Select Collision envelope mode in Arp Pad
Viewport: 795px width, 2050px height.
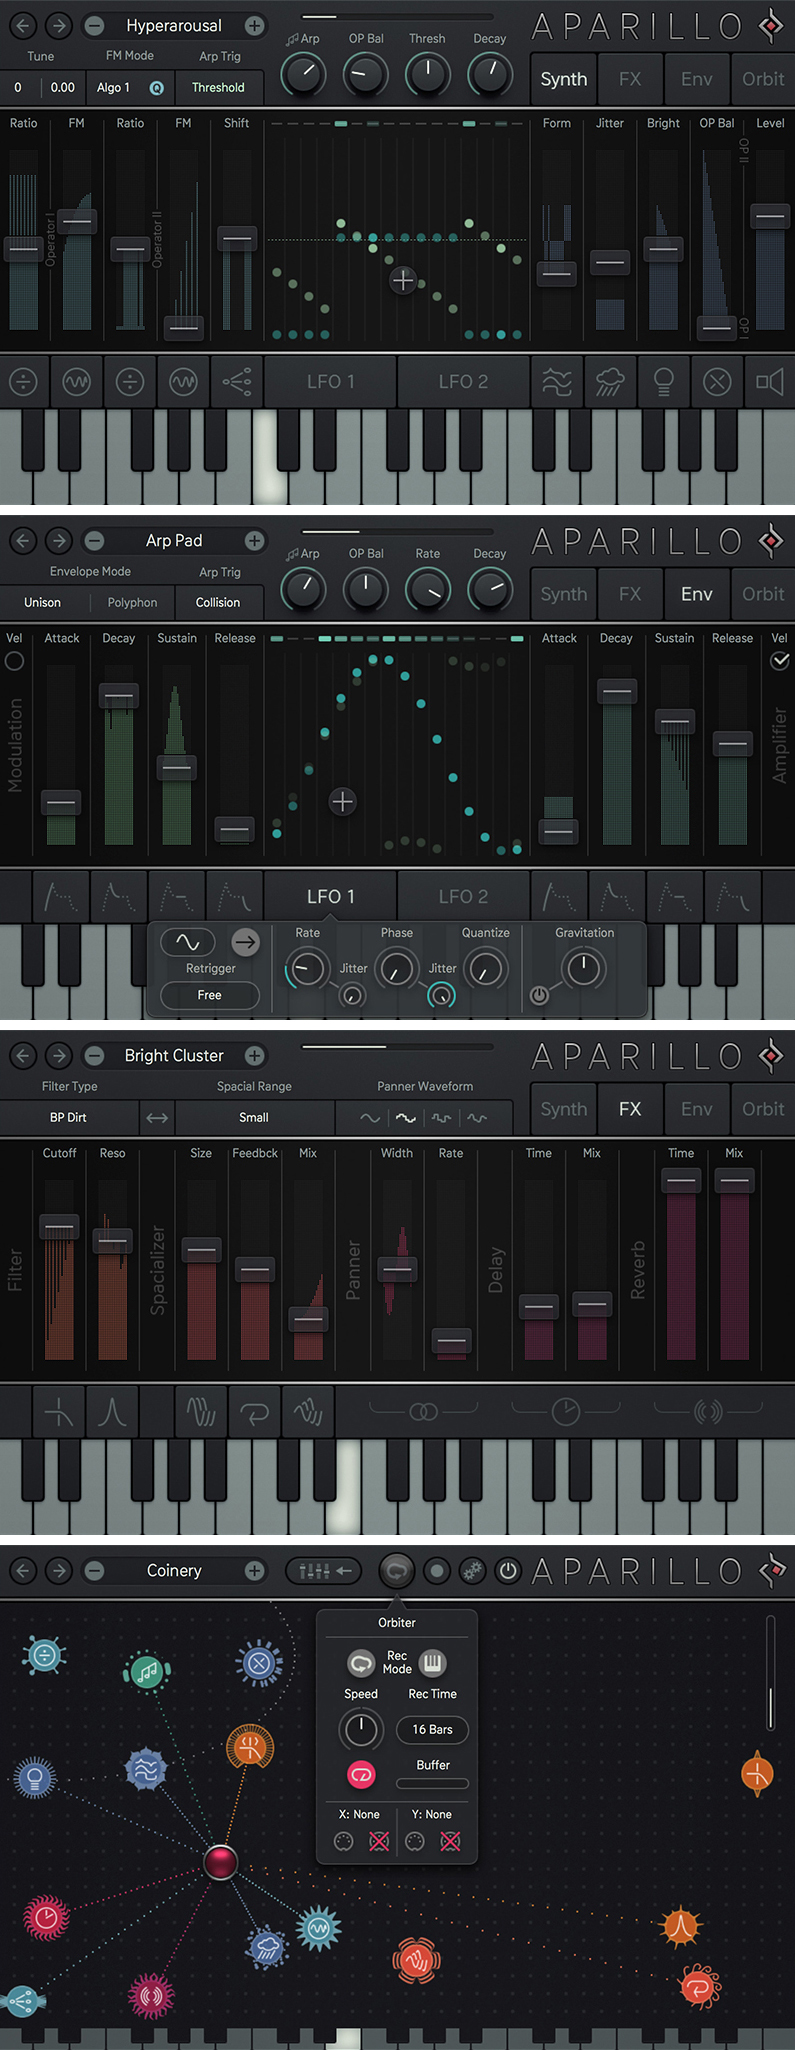(218, 602)
